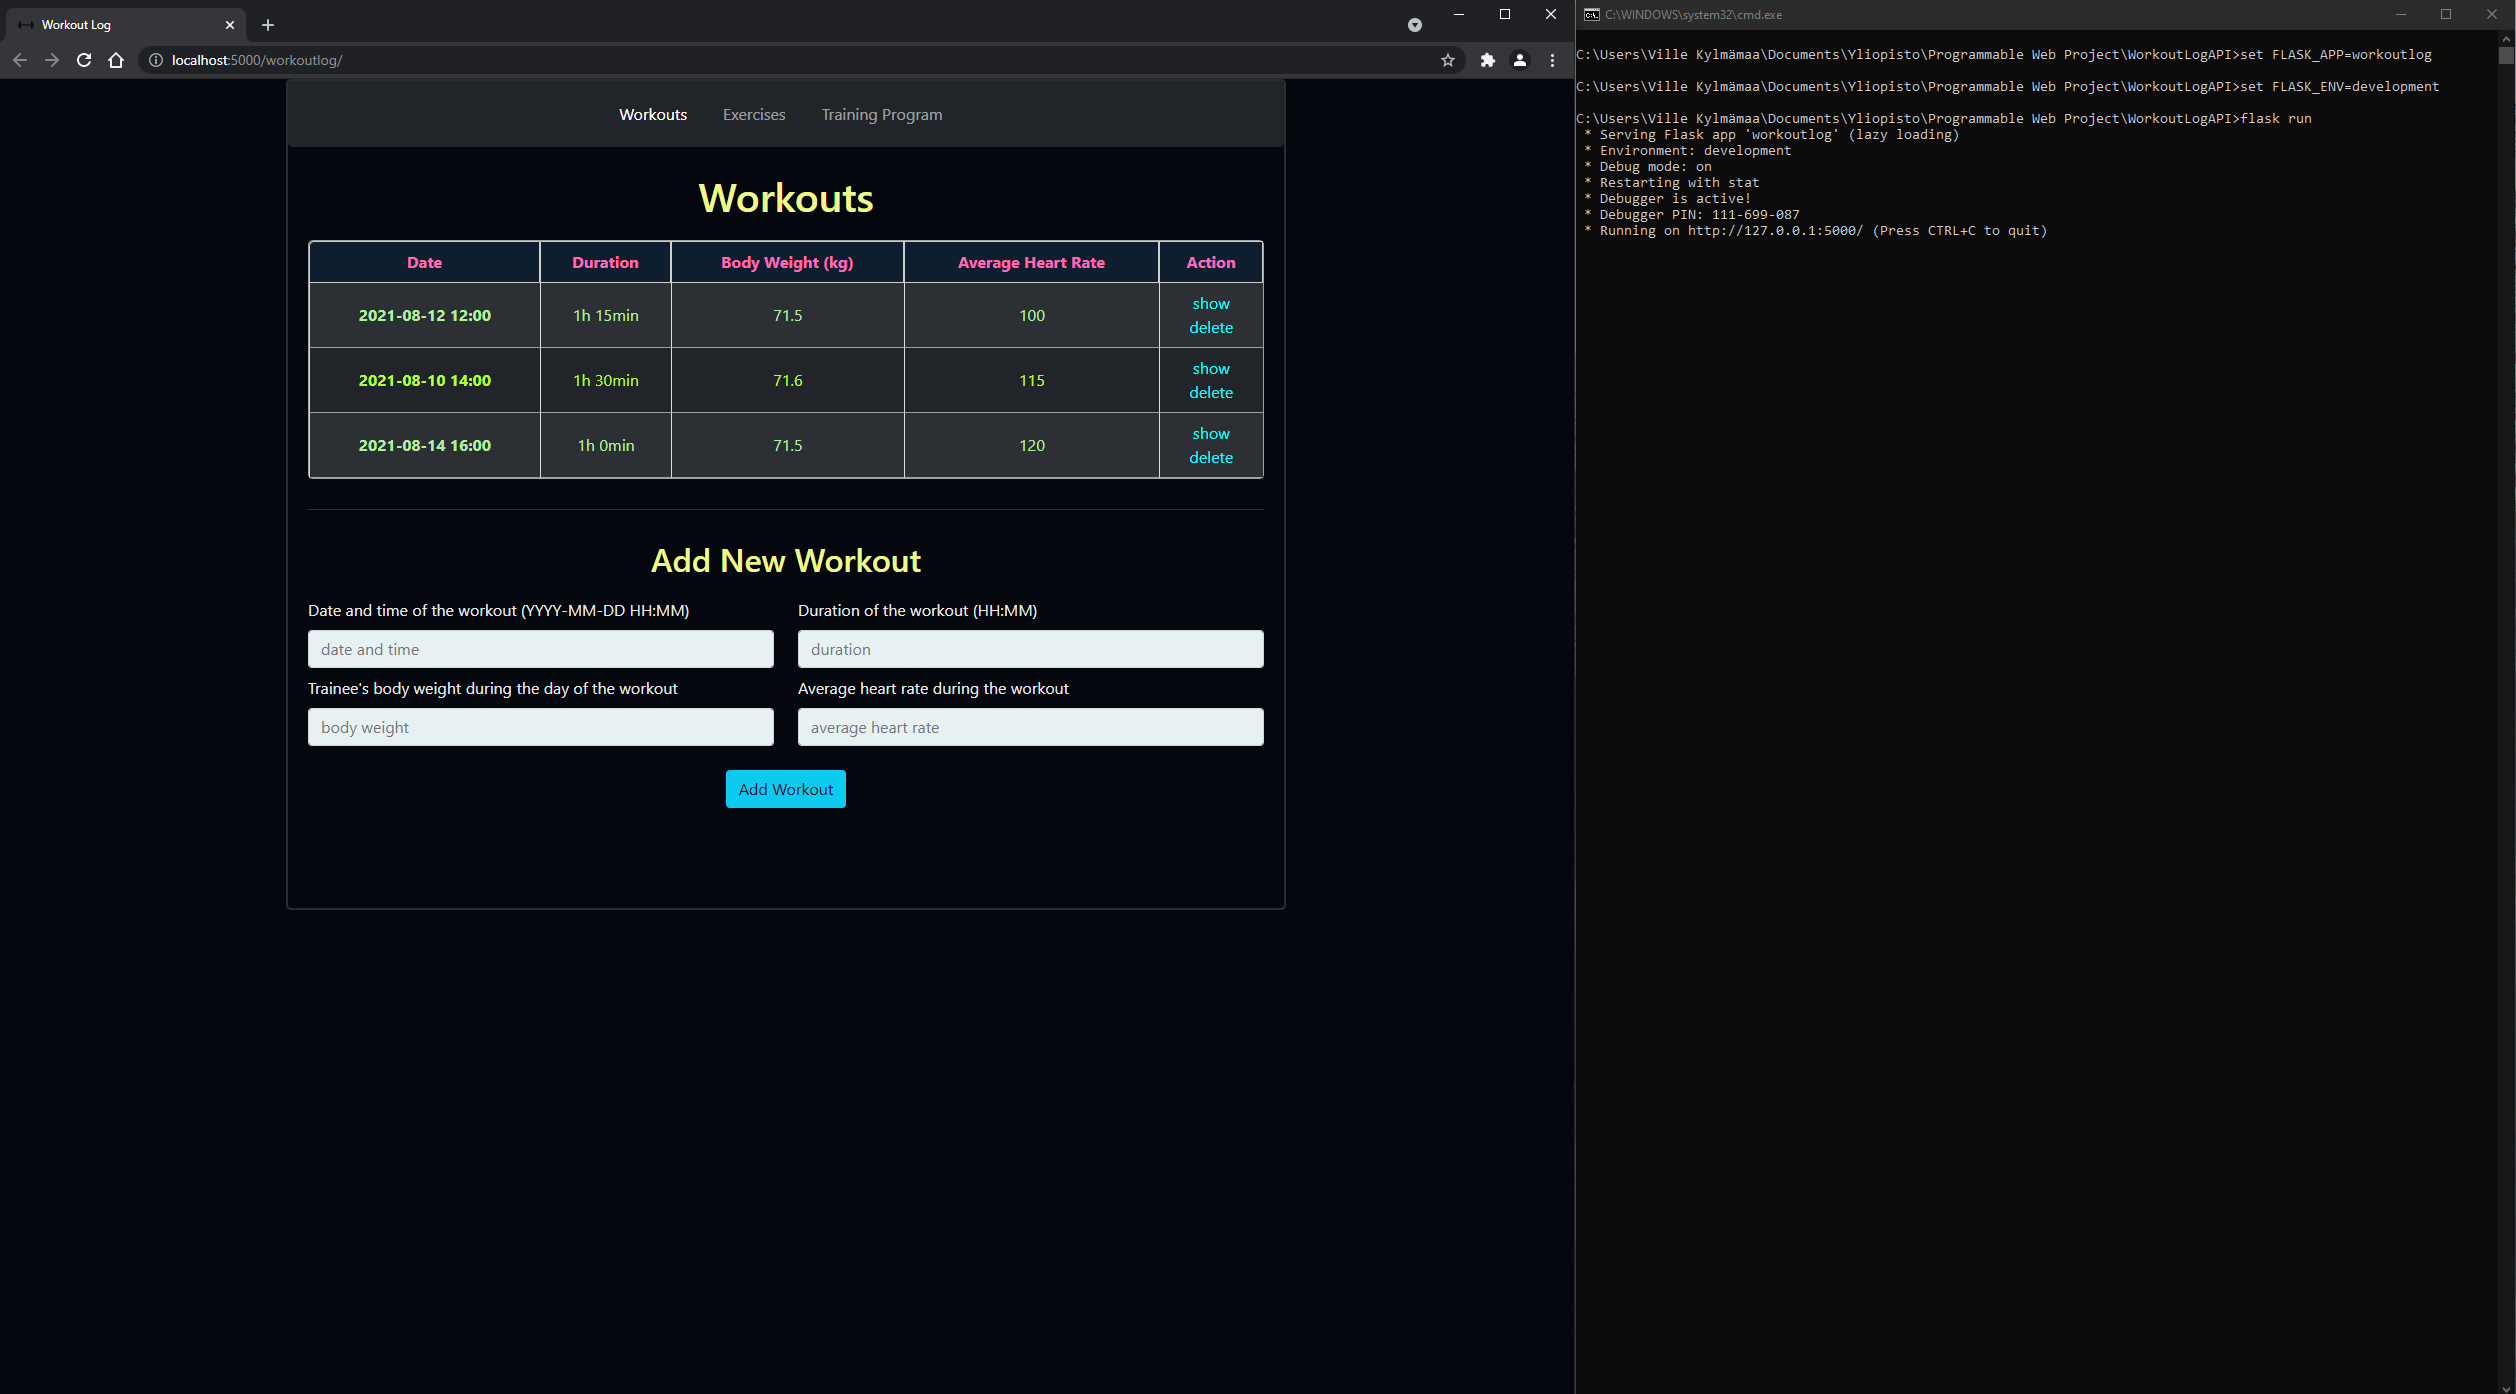This screenshot has width=2516, height=1394.
Task: Focus the date and time input field
Action: click(x=540, y=649)
